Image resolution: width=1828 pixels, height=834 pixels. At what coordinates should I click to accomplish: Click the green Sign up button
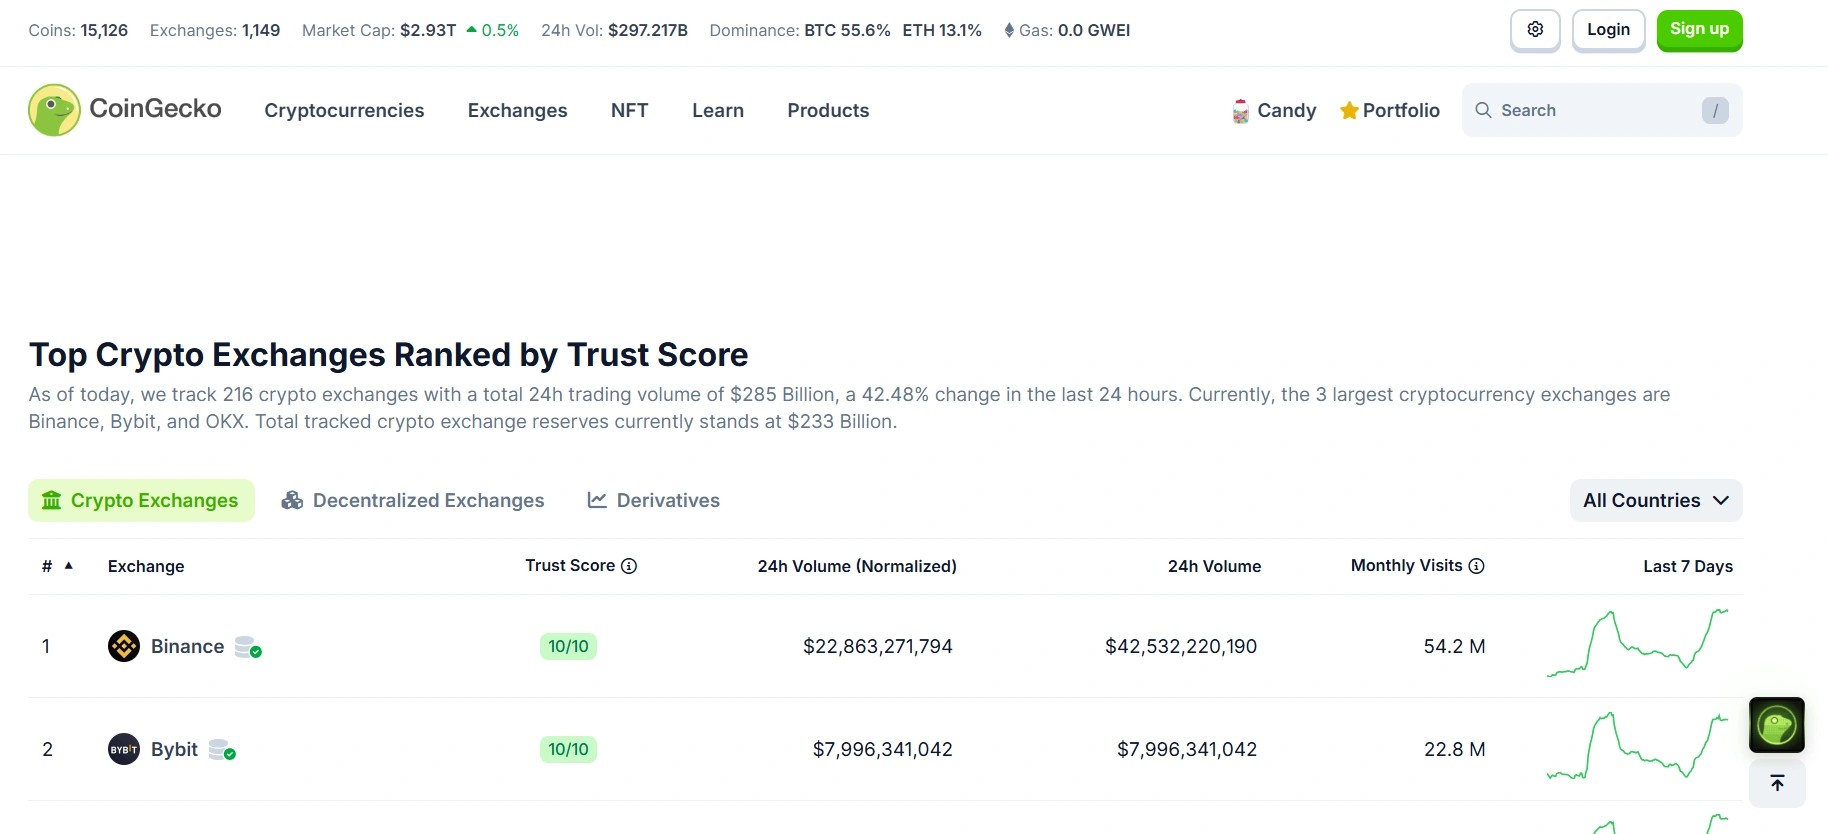point(1699,30)
